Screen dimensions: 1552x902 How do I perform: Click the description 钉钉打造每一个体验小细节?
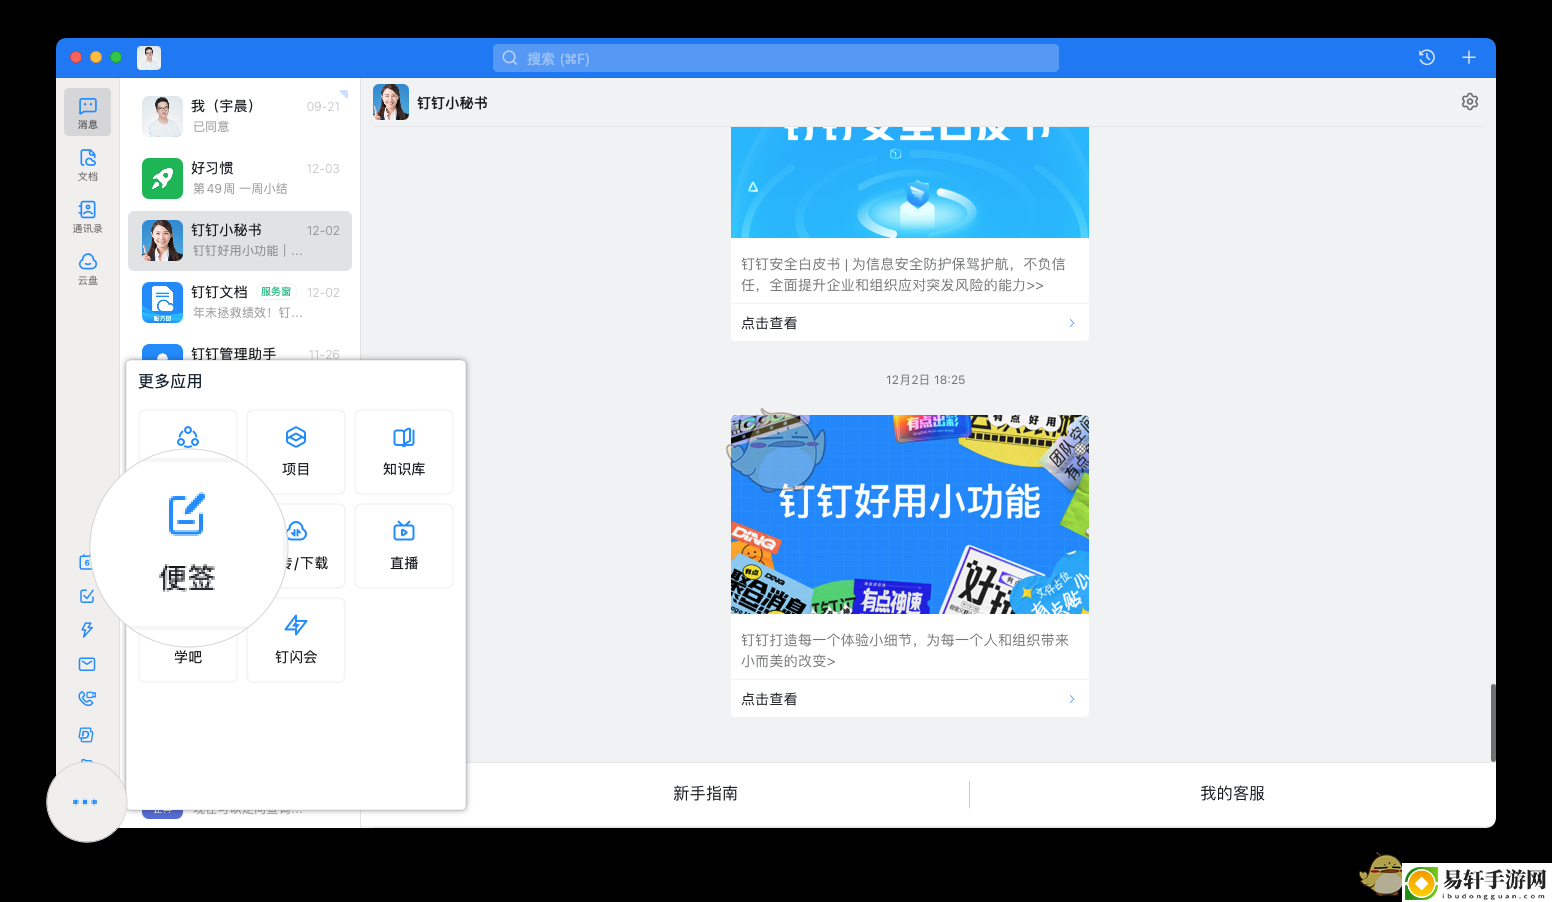click(x=905, y=650)
